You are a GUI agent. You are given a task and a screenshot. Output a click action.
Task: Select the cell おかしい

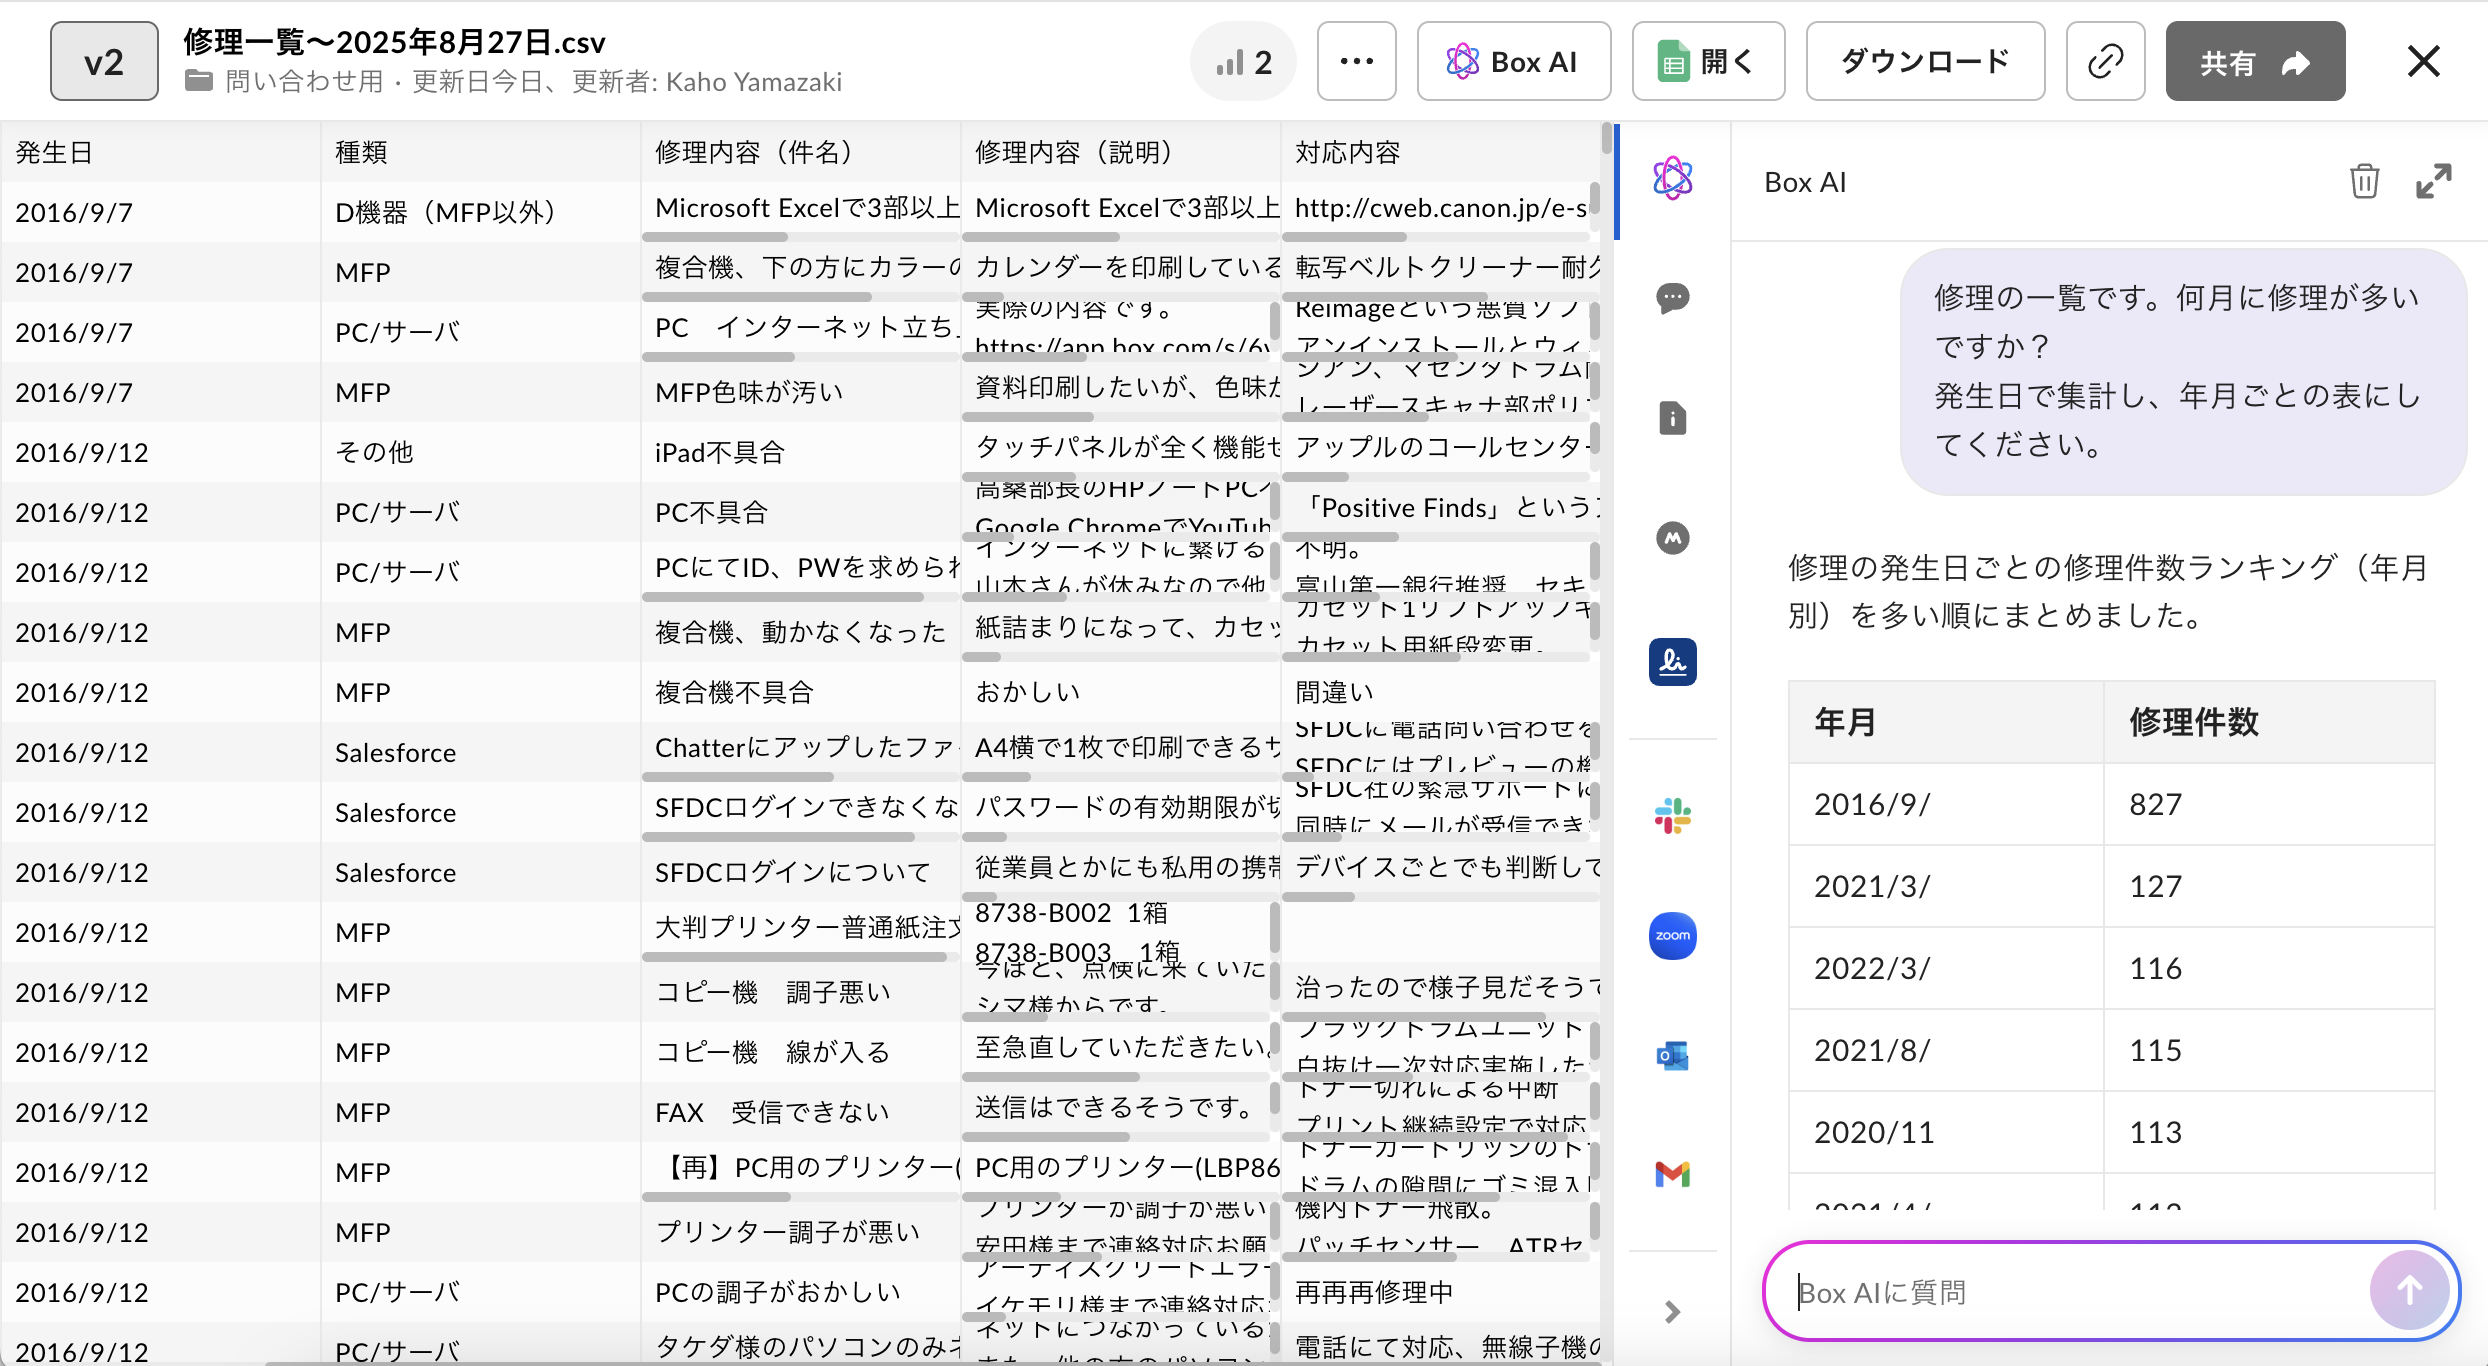(1120, 692)
